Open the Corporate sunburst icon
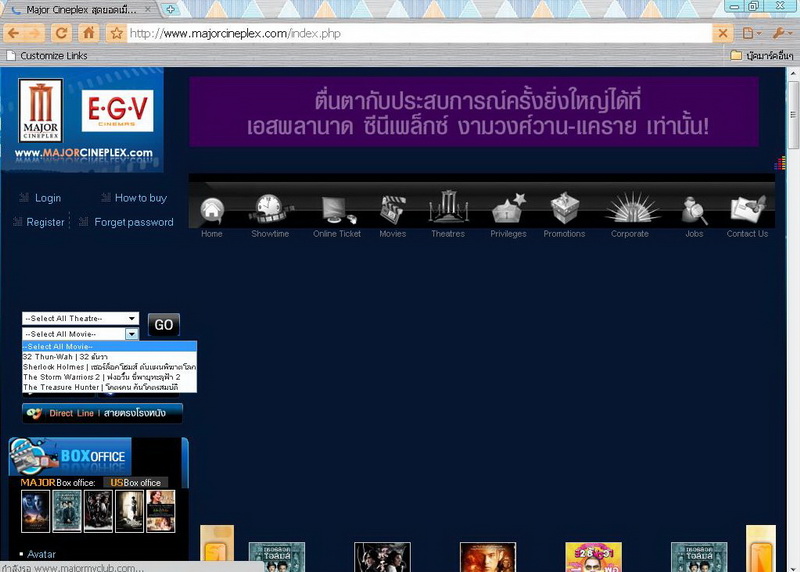This screenshot has width=800, height=572. click(x=633, y=208)
